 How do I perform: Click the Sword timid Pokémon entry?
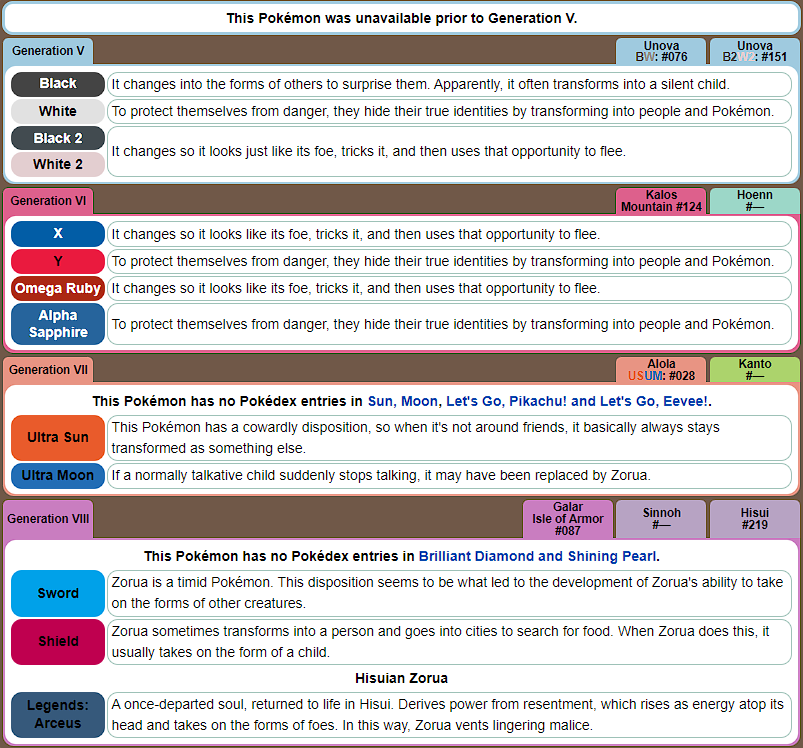[449, 593]
